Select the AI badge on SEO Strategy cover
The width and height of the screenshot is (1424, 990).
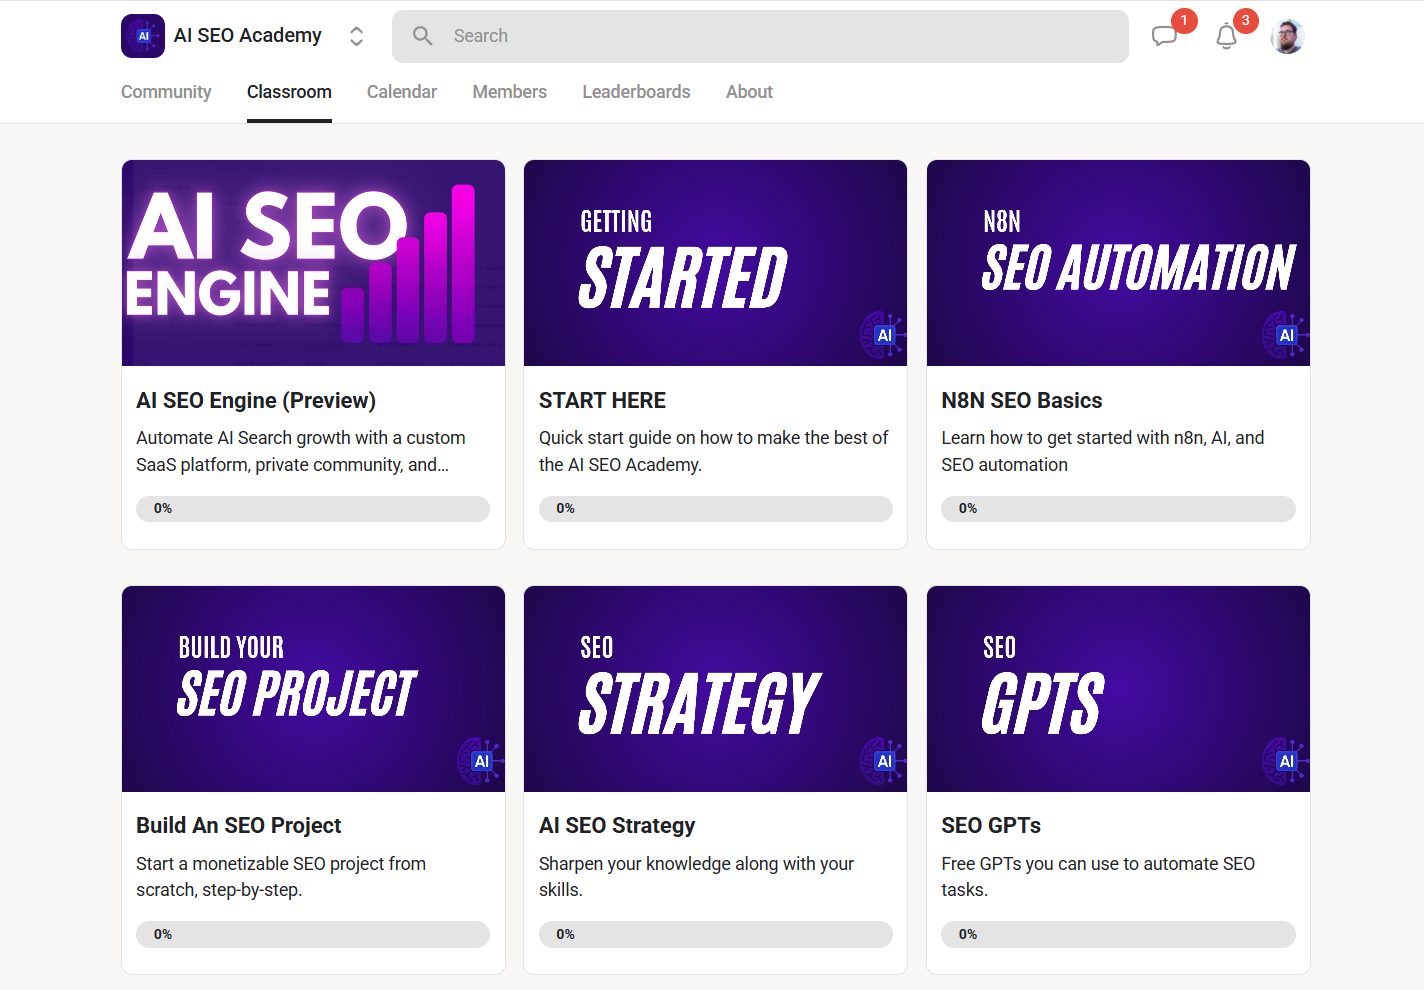coord(883,761)
